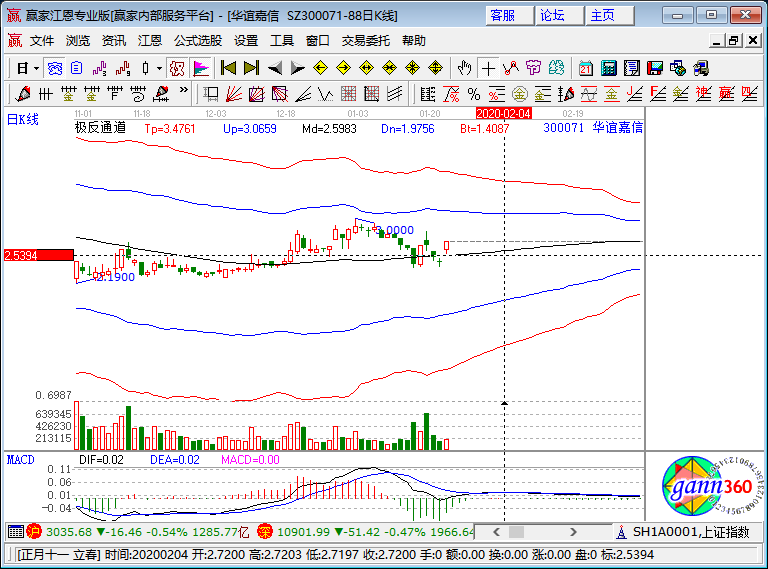Toggle the pink flag chart icon

tap(201, 68)
